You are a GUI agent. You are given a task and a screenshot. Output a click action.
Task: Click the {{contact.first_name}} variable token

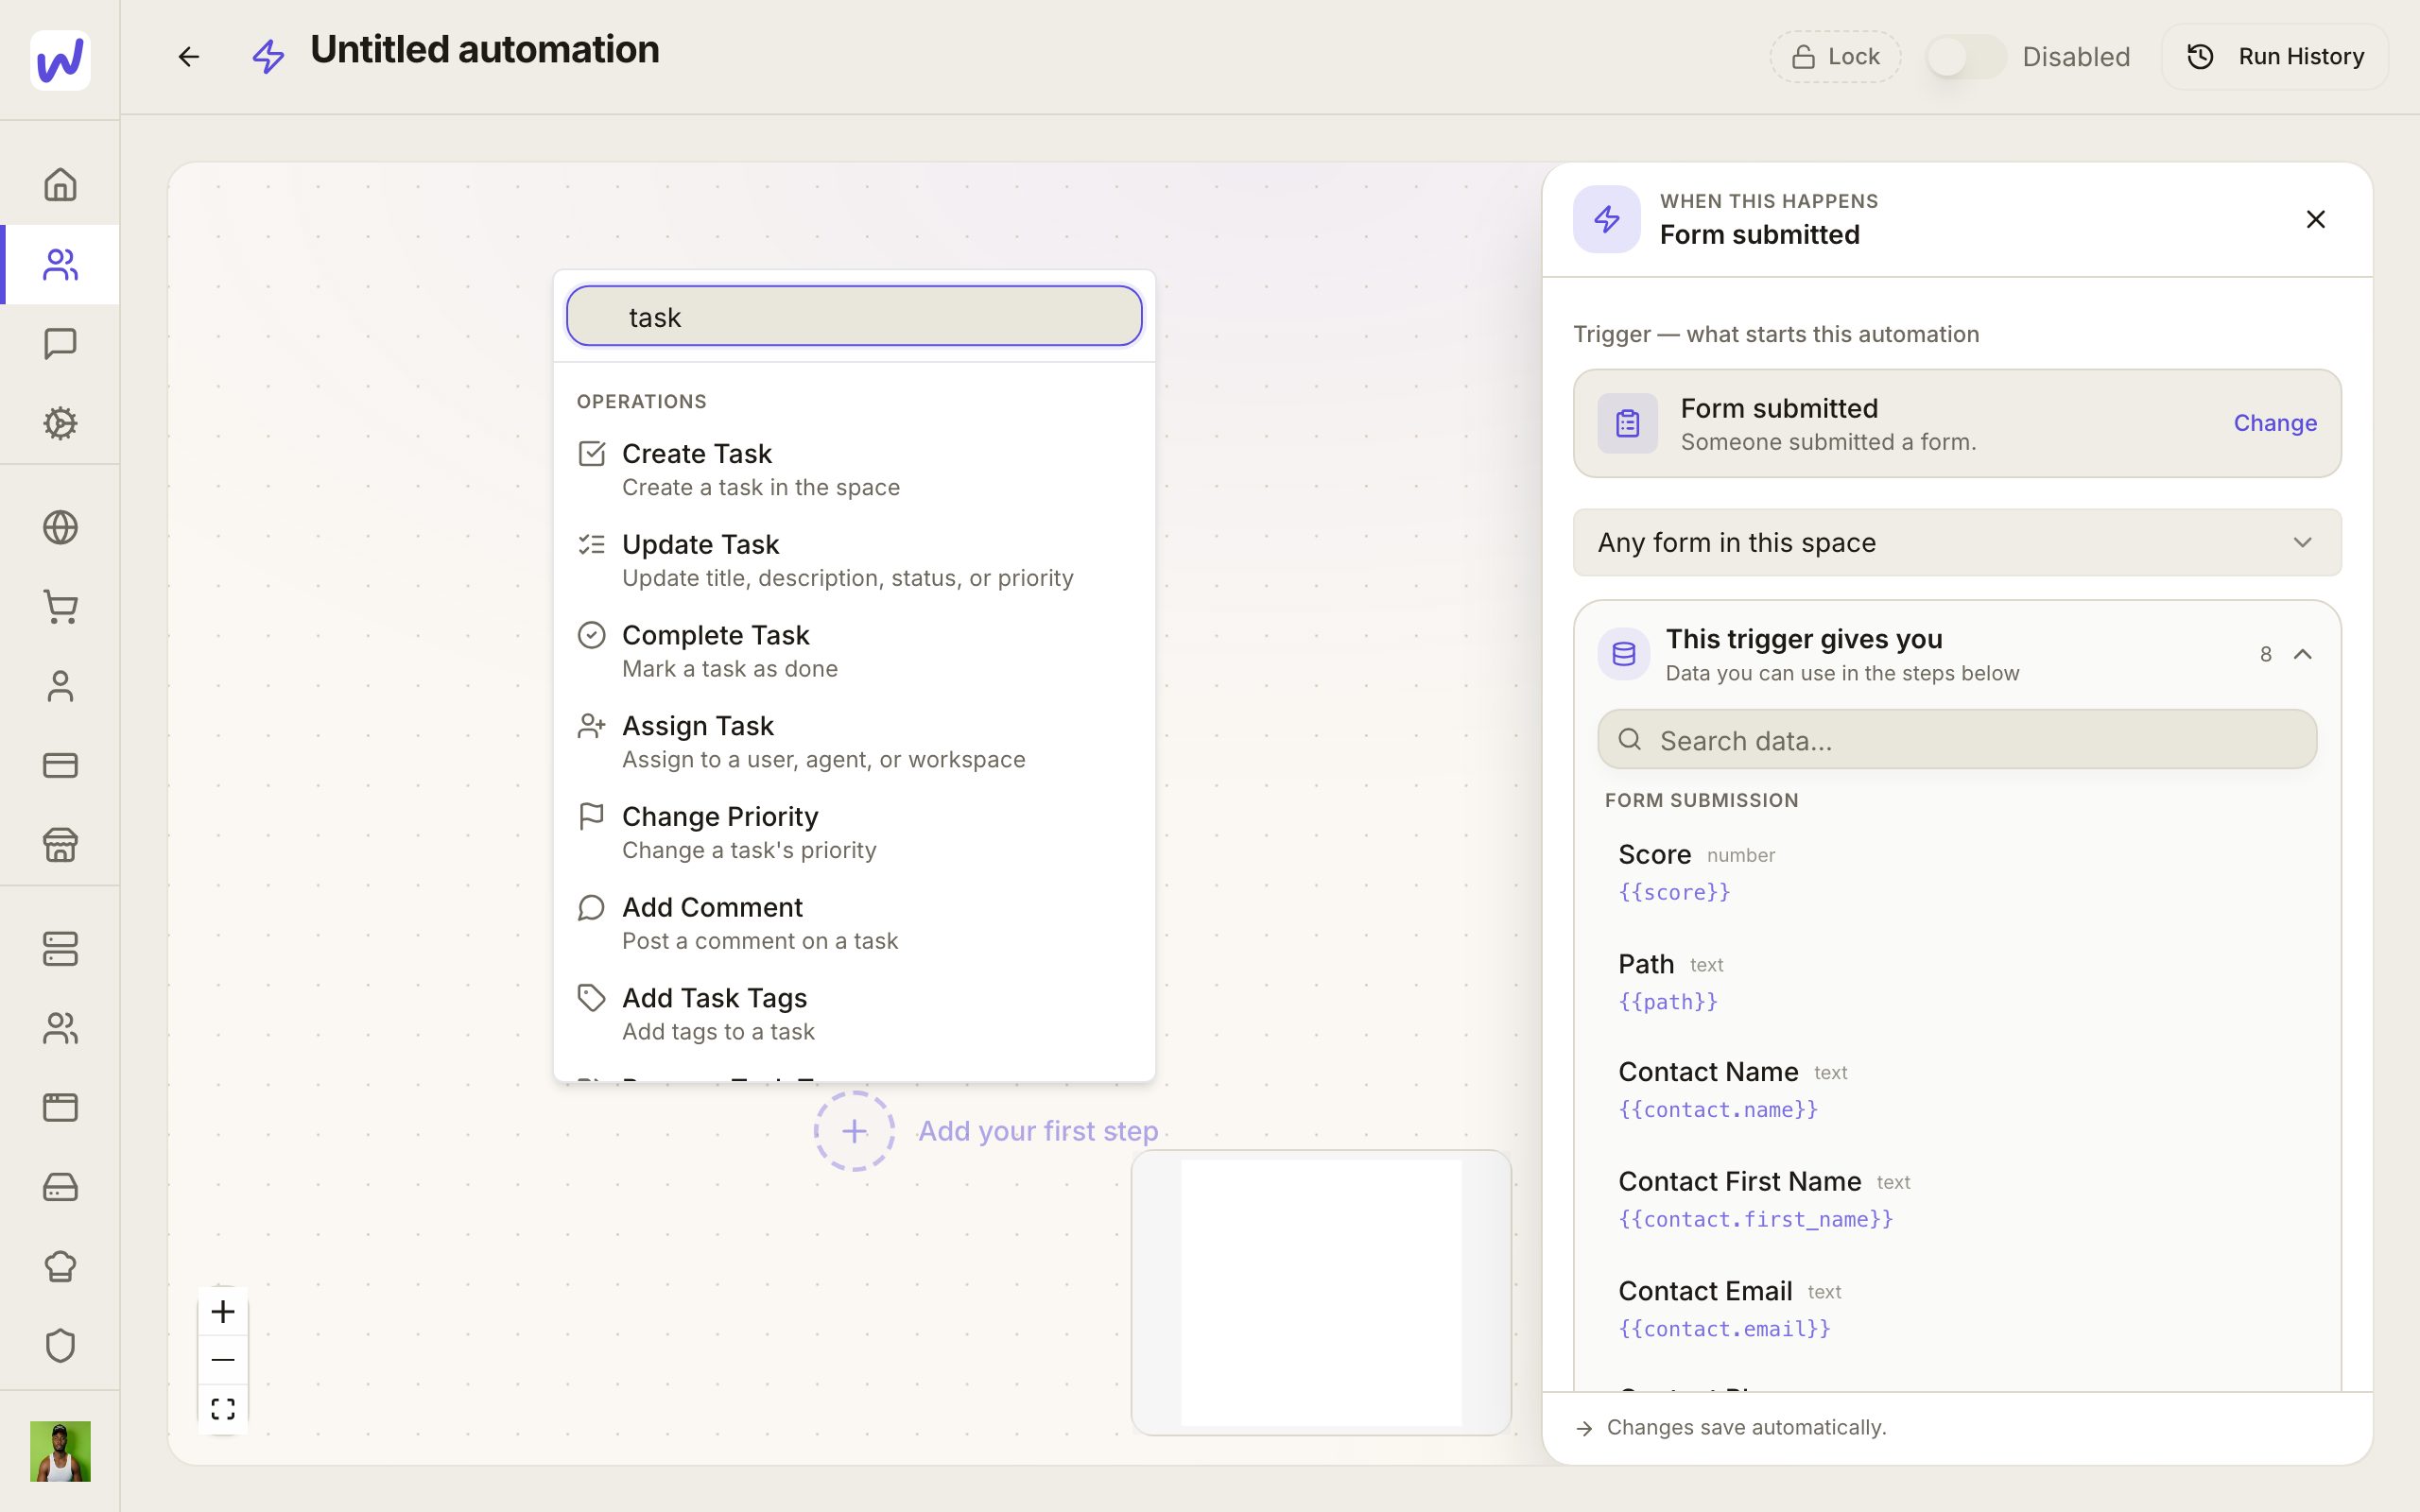click(x=1756, y=1219)
